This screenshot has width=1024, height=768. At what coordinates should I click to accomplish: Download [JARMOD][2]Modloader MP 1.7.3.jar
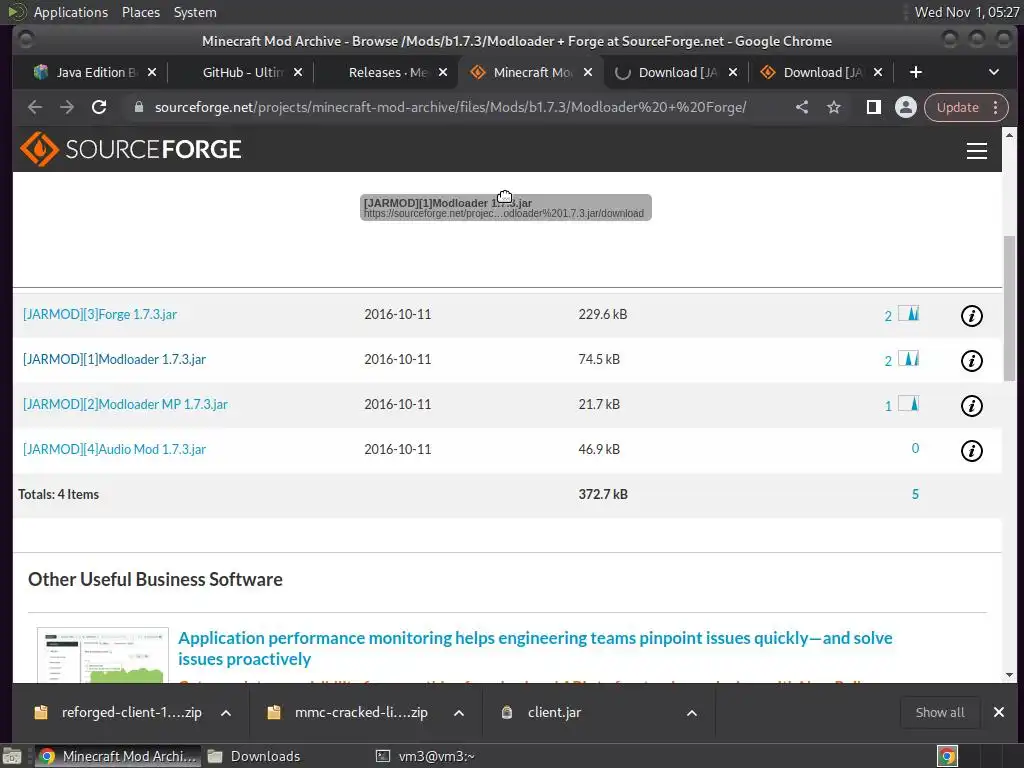pyautogui.click(x=125, y=404)
